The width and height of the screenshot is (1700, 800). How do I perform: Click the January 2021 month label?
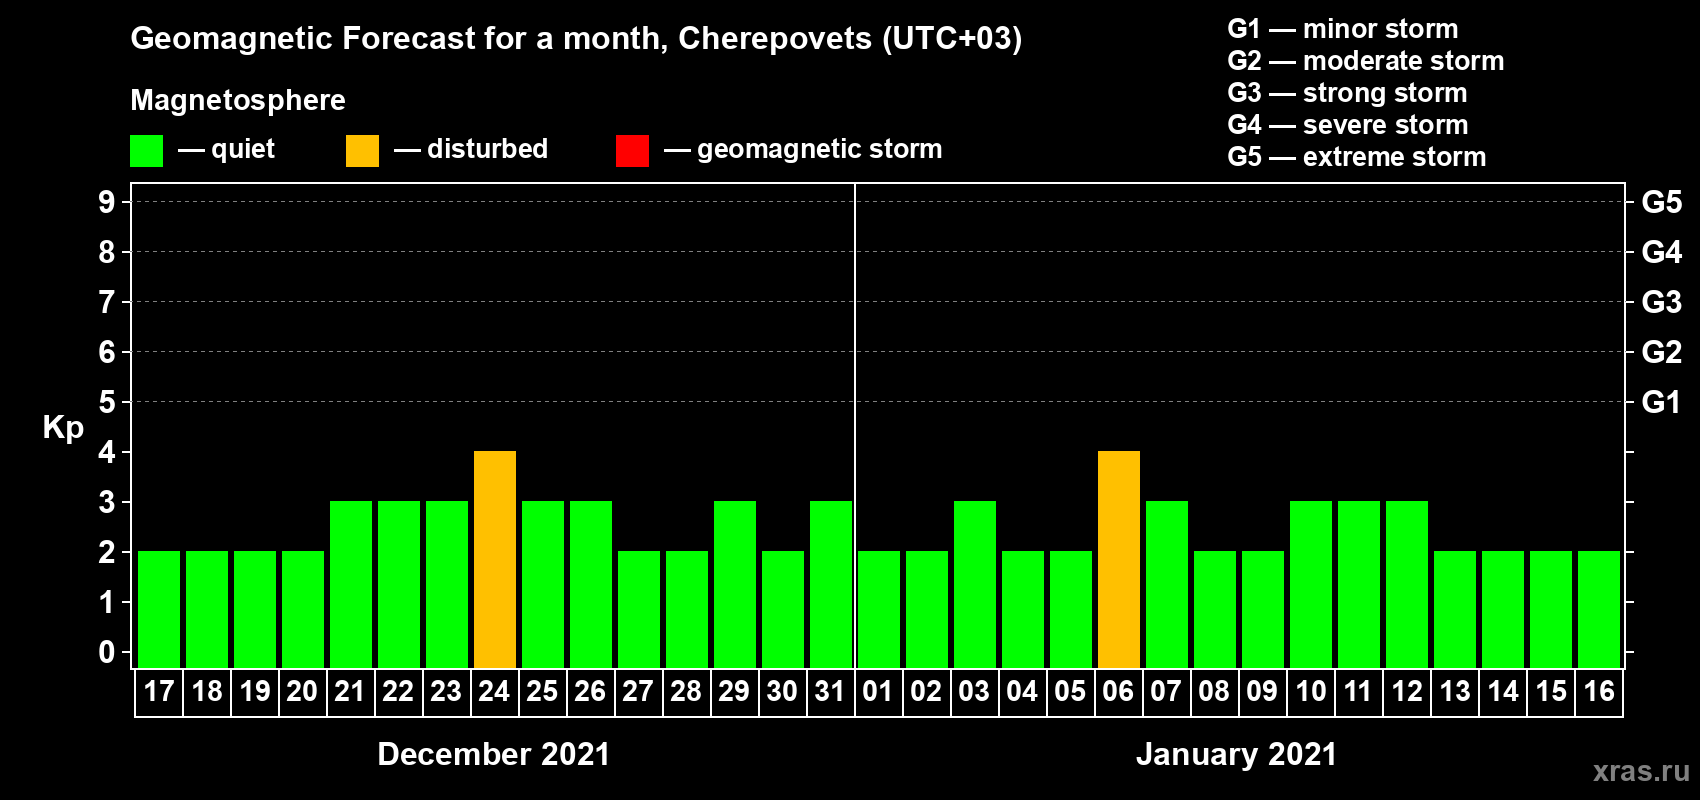point(1237,754)
